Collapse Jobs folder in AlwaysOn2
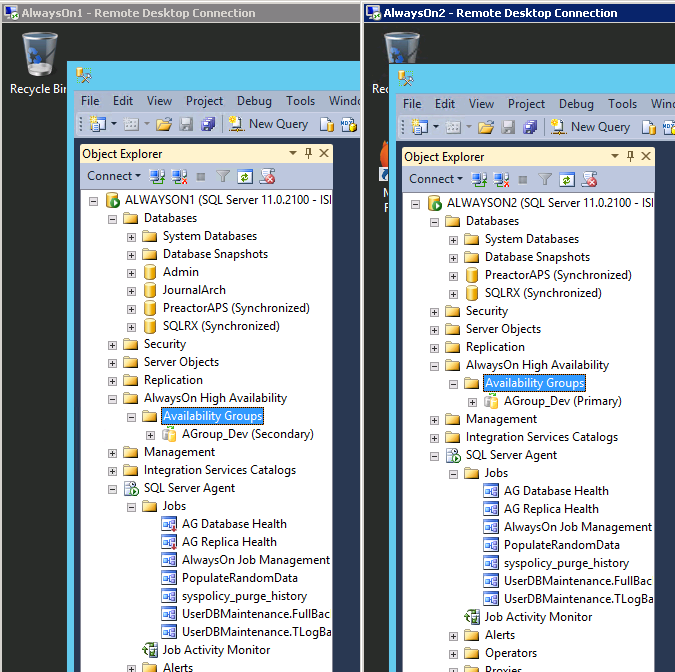Screen dimensions: 675x672 click(453, 474)
